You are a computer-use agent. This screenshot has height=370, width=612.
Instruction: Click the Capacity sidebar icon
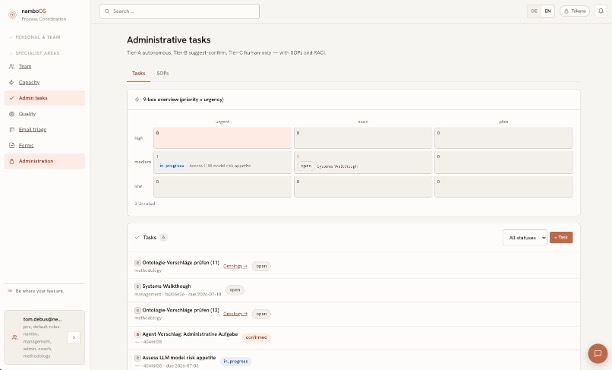click(x=12, y=82)
